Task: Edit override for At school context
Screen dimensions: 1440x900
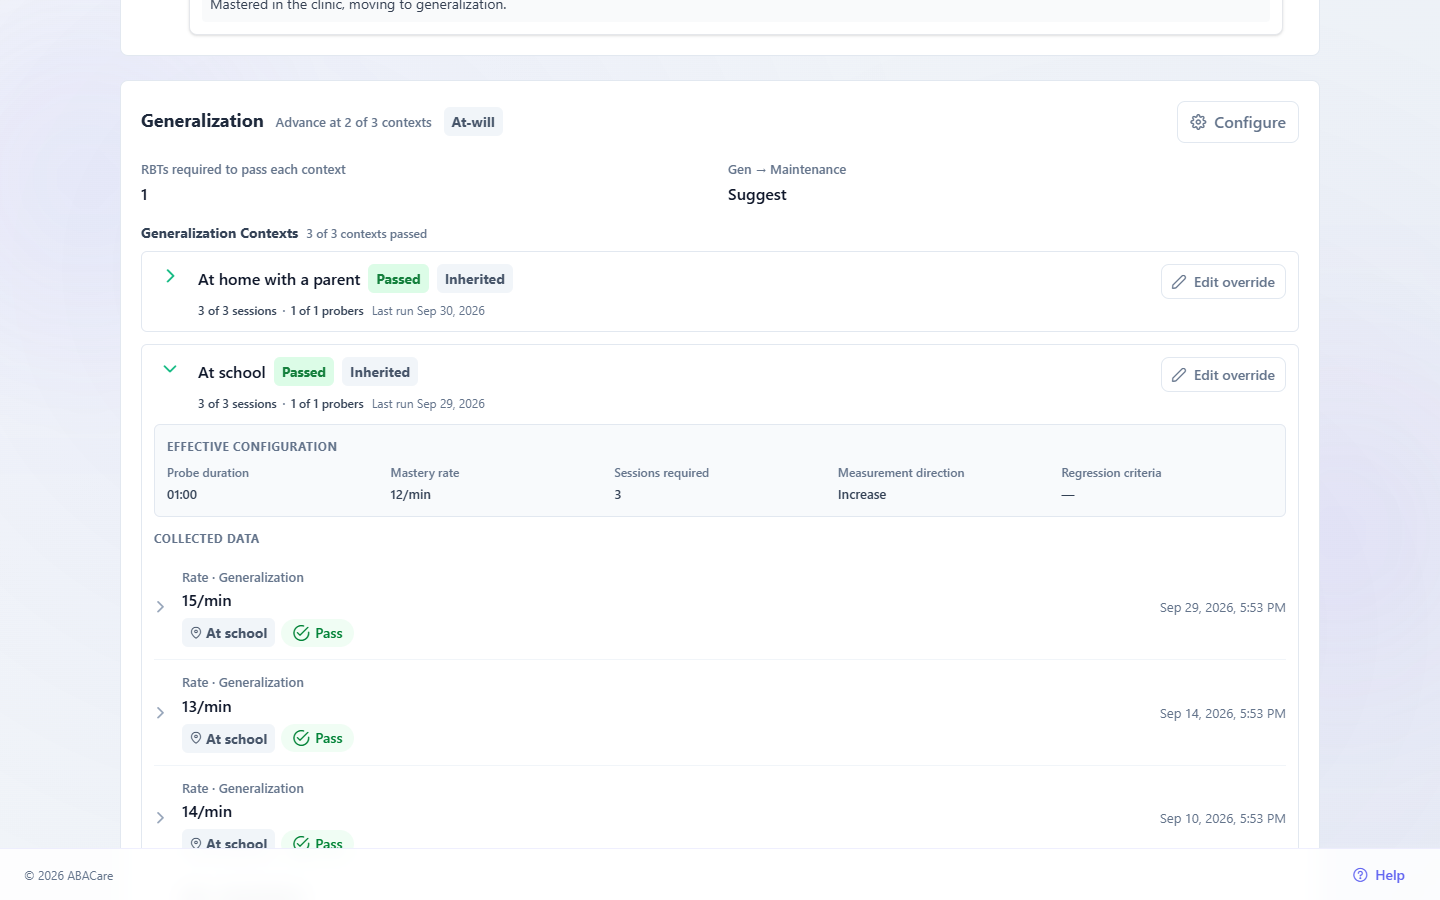Action: pos(1223,375)
